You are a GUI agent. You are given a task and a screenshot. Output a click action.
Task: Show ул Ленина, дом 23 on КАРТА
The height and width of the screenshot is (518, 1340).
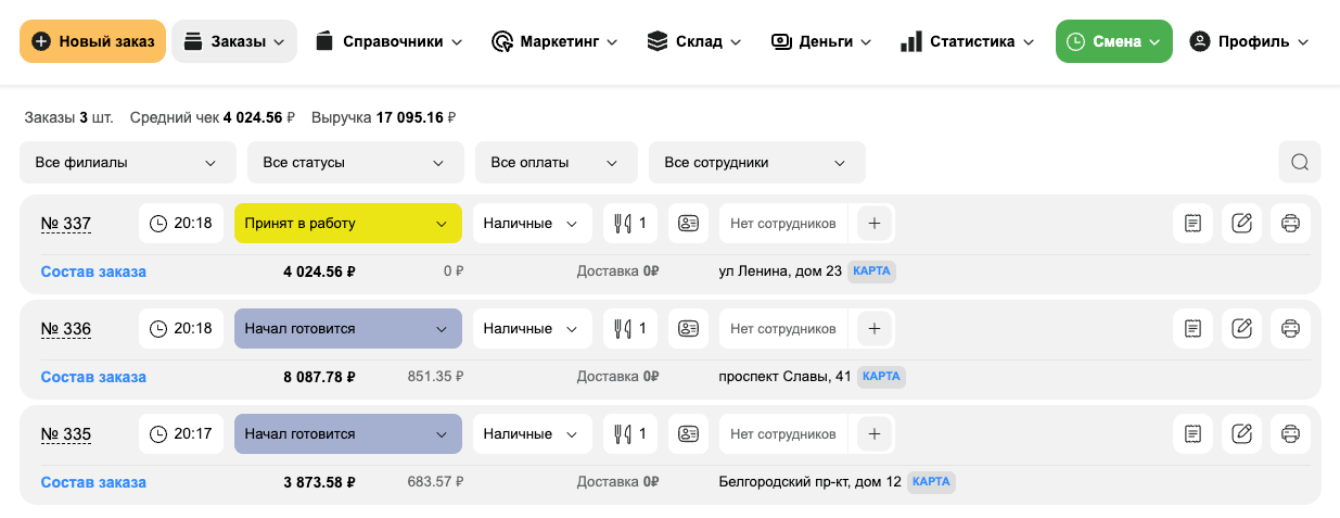pos(872,271)
